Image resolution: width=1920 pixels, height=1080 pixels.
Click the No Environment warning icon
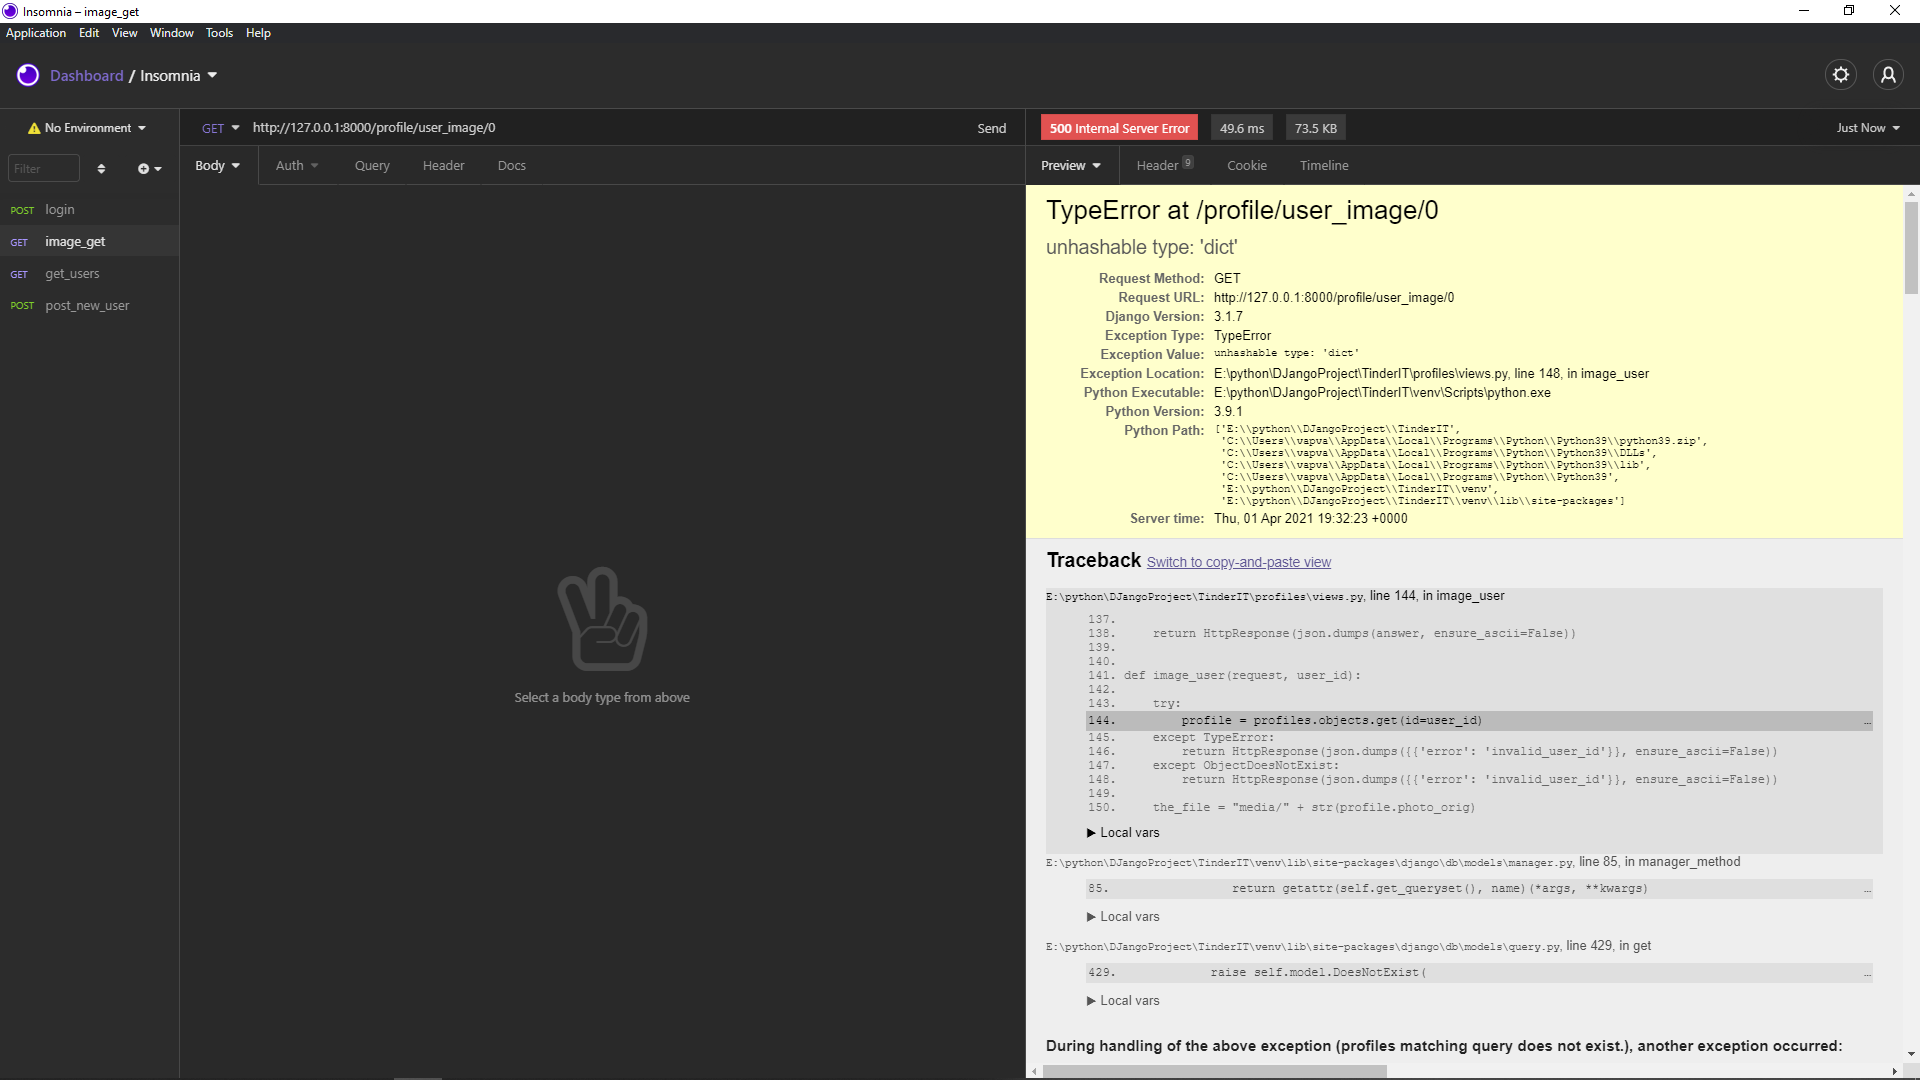(34, 128)
